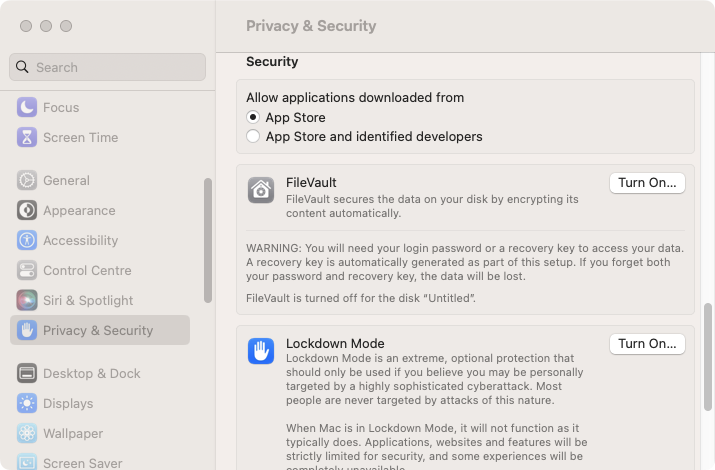Select Privacy & Security in sidebar
This screenshot has width=715, height=470.
pos(100,330)
